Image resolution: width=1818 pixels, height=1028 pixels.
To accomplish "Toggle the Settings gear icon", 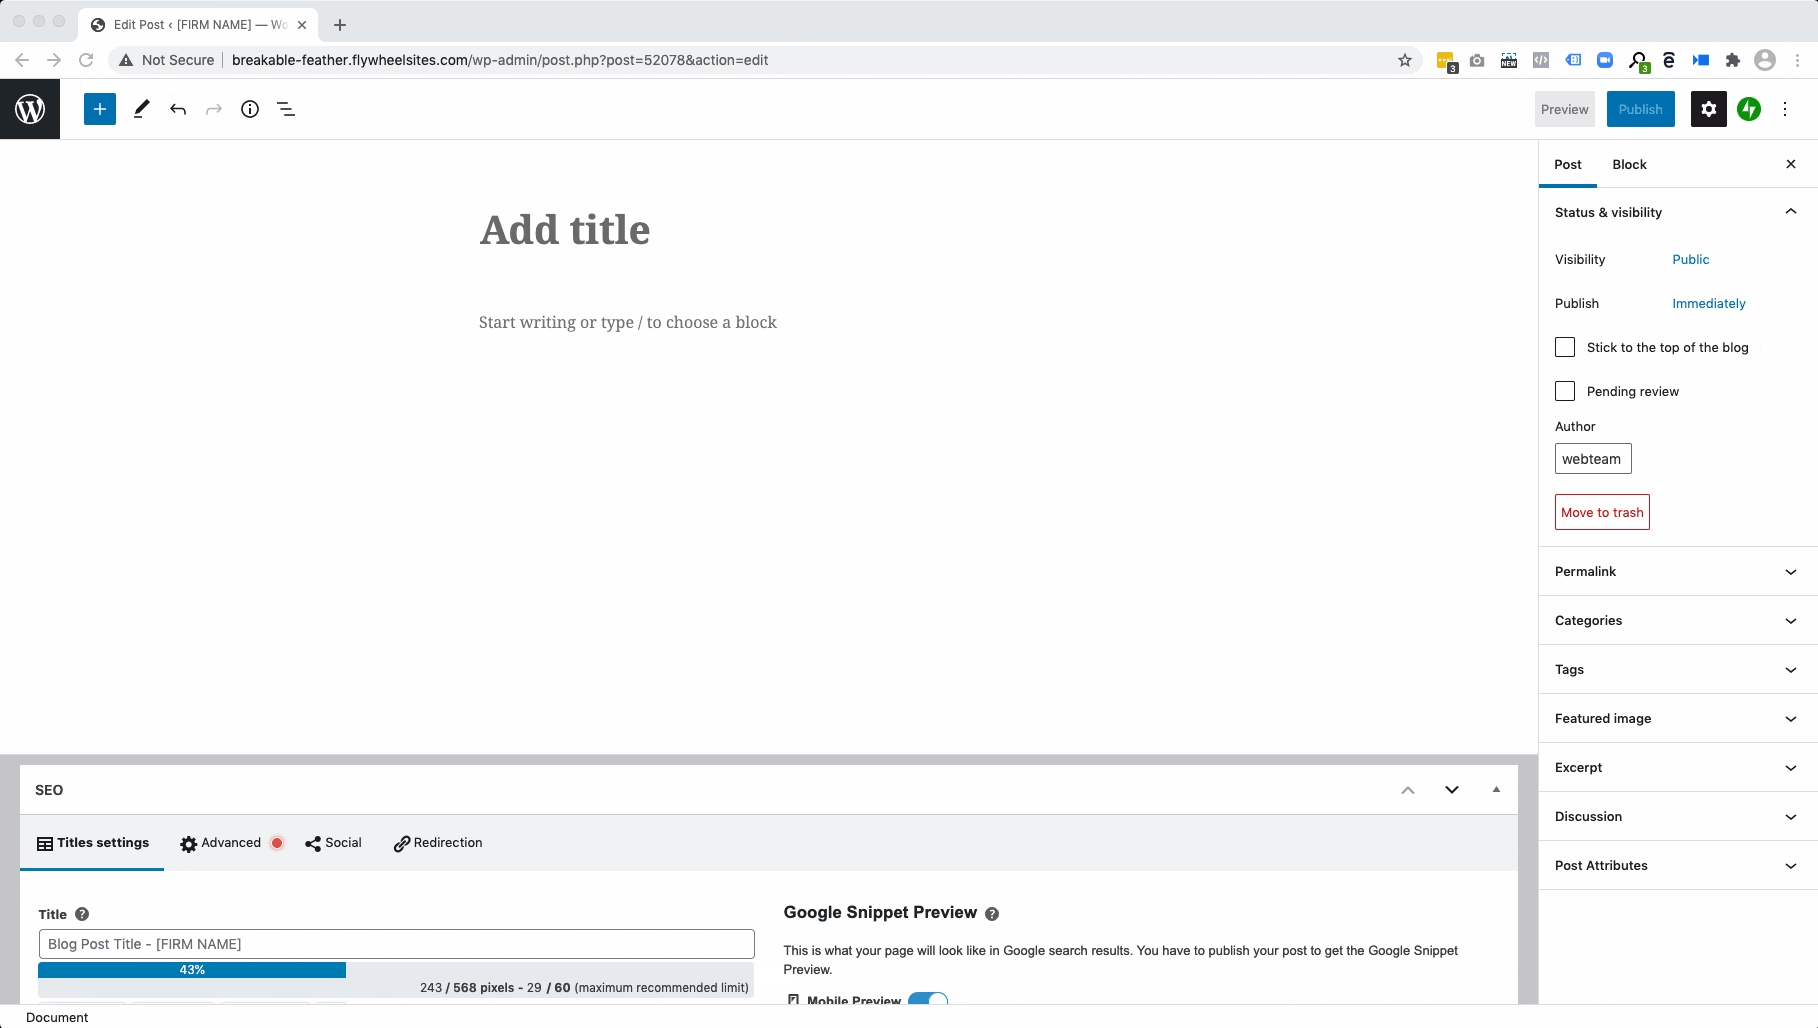I will pos(1708,109).
